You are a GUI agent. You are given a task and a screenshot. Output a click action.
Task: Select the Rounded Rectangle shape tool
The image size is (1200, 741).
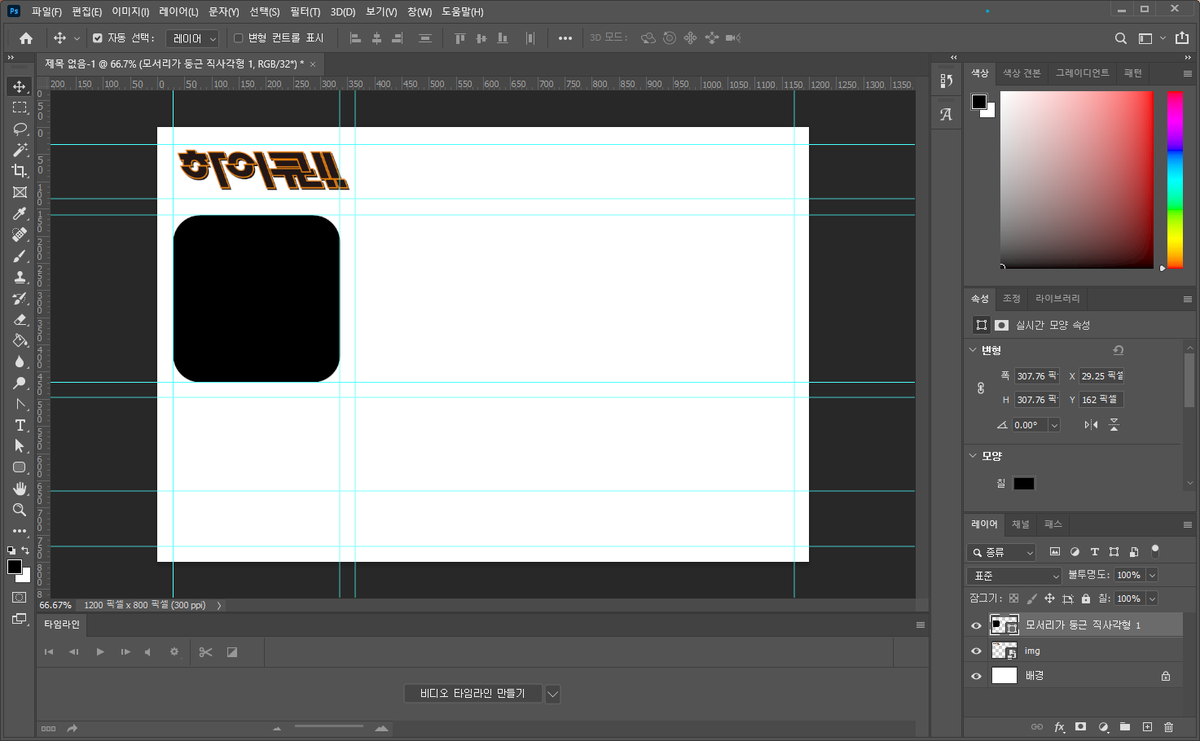(19, 467)
